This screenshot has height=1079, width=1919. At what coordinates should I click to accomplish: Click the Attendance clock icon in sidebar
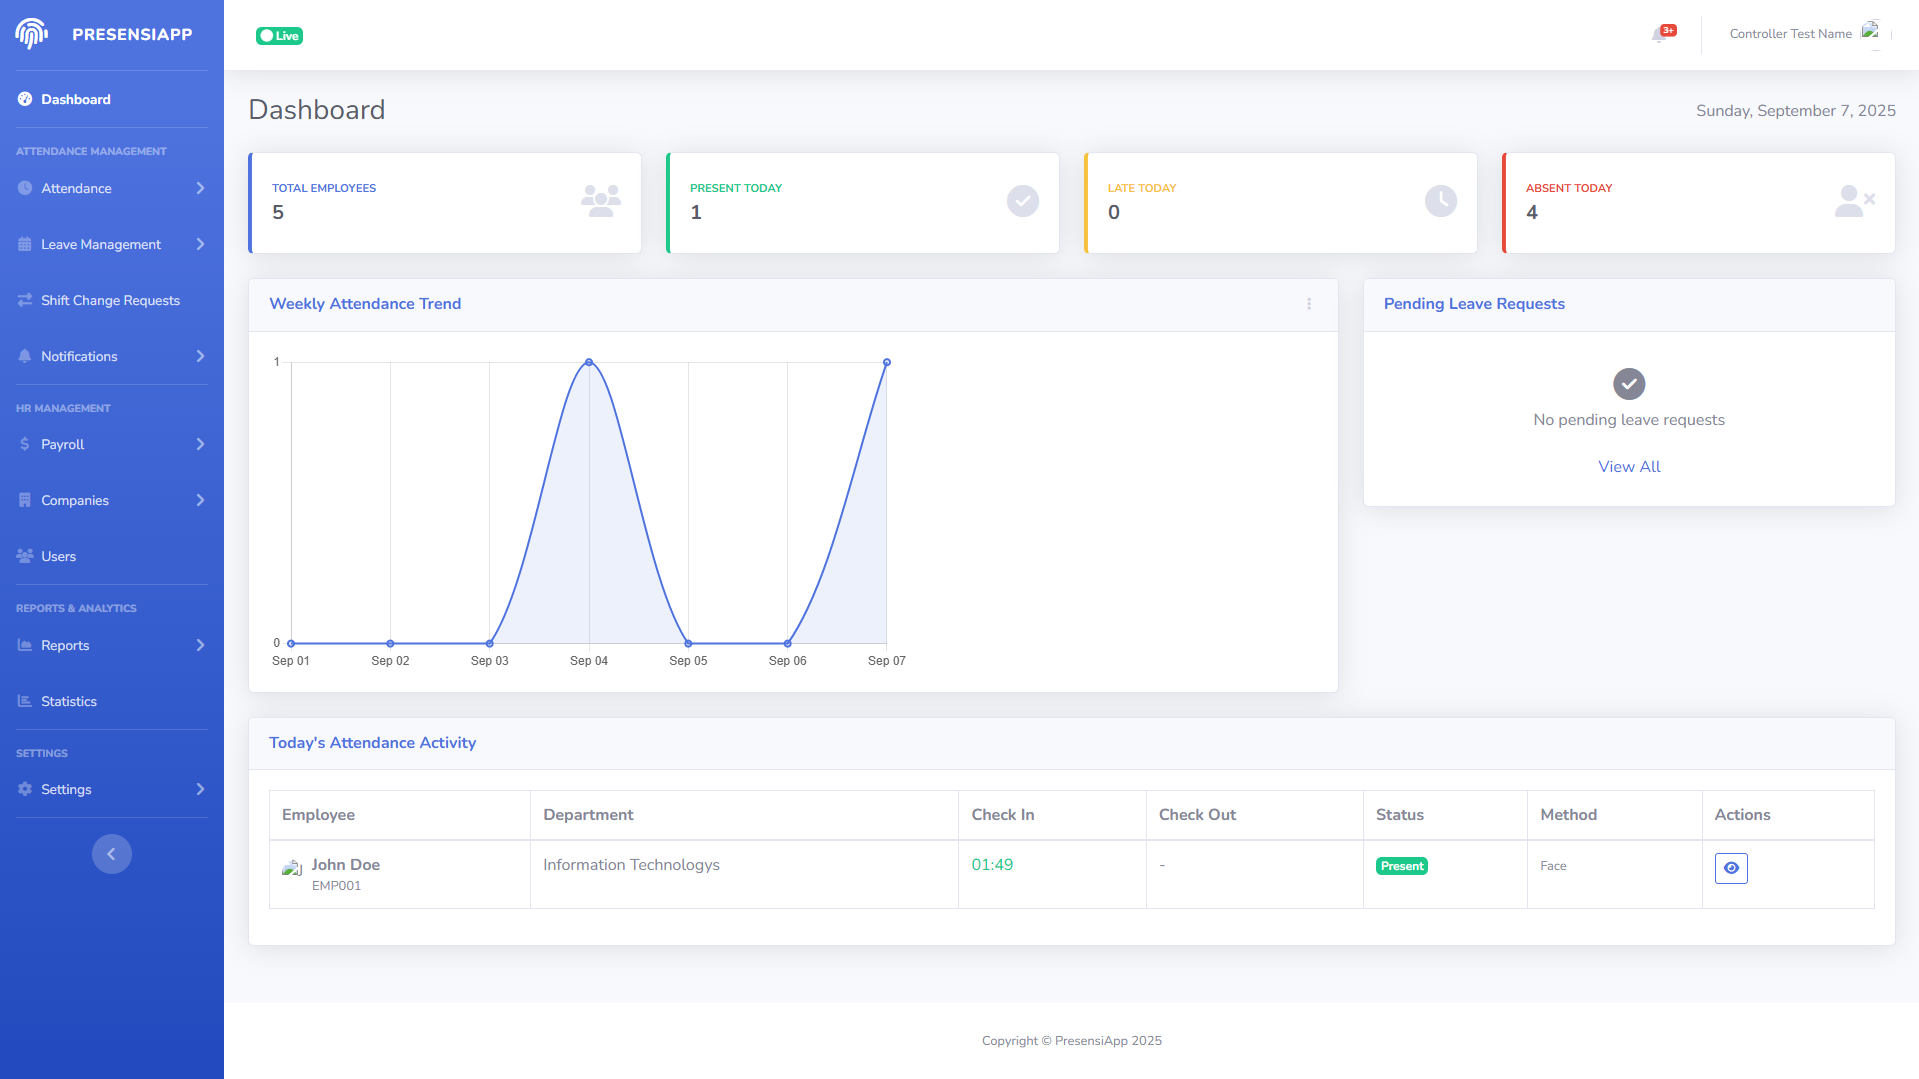pos(25,188)
